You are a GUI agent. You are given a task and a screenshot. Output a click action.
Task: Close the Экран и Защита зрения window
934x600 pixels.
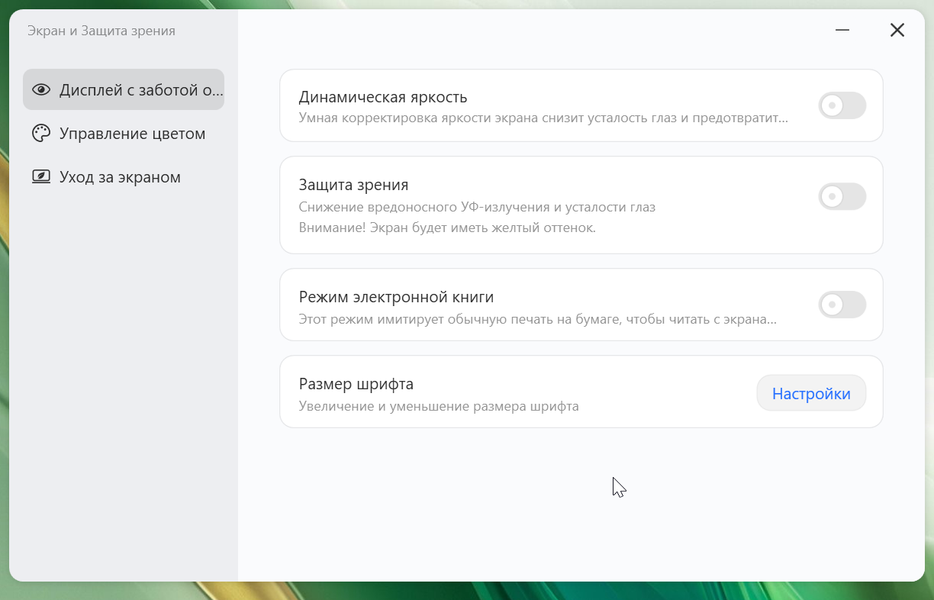click(x=897, y=30)
